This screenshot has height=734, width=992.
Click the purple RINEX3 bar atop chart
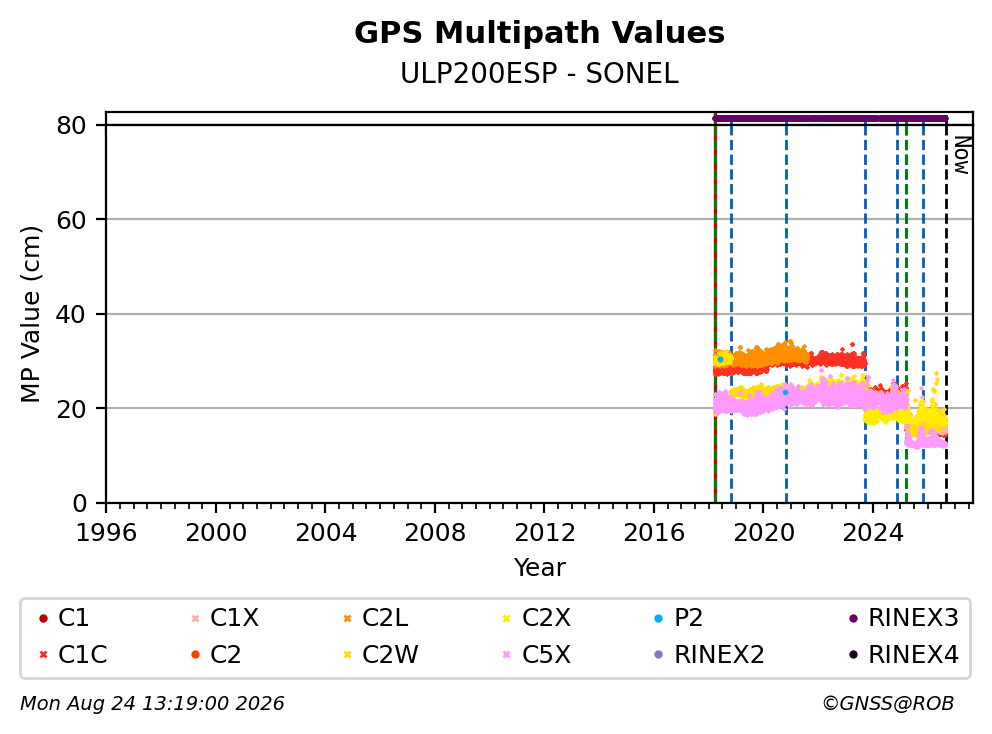click(830, 118)
